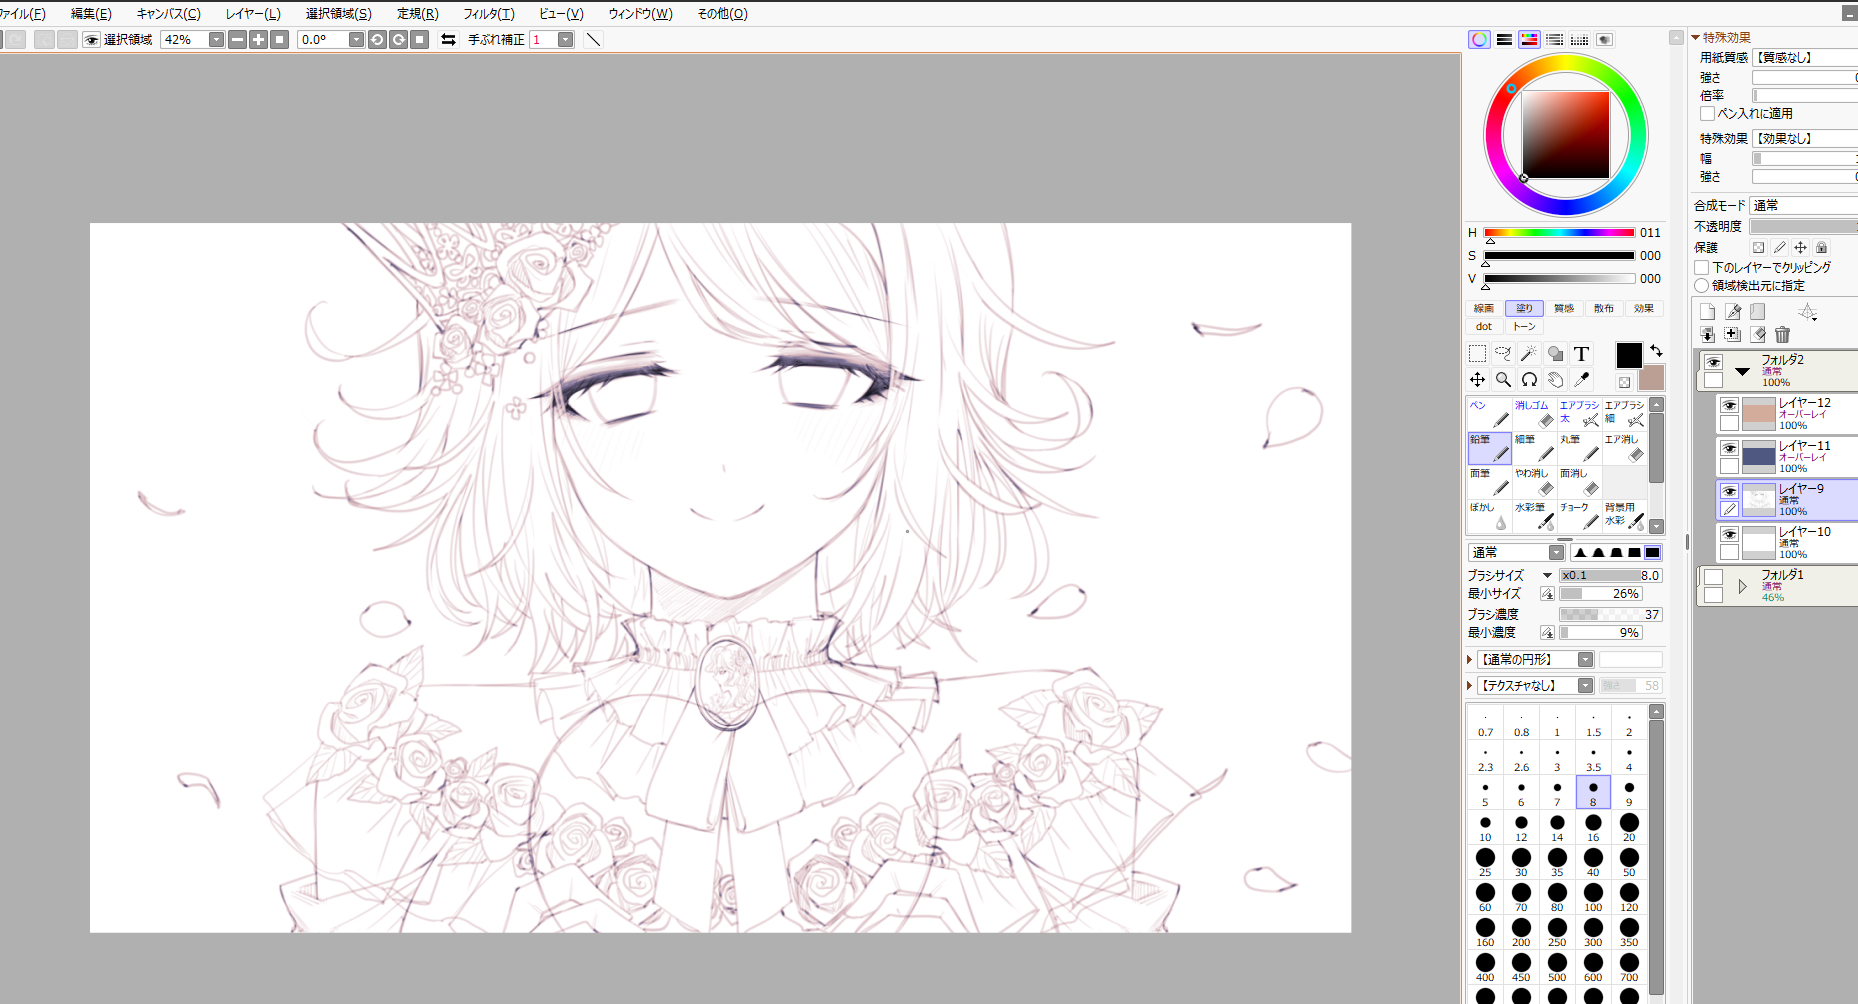This screenshot has height=1004, width=1858.
Task: Toggle visibility of フォルダ2
Action: coord(1713,362)
